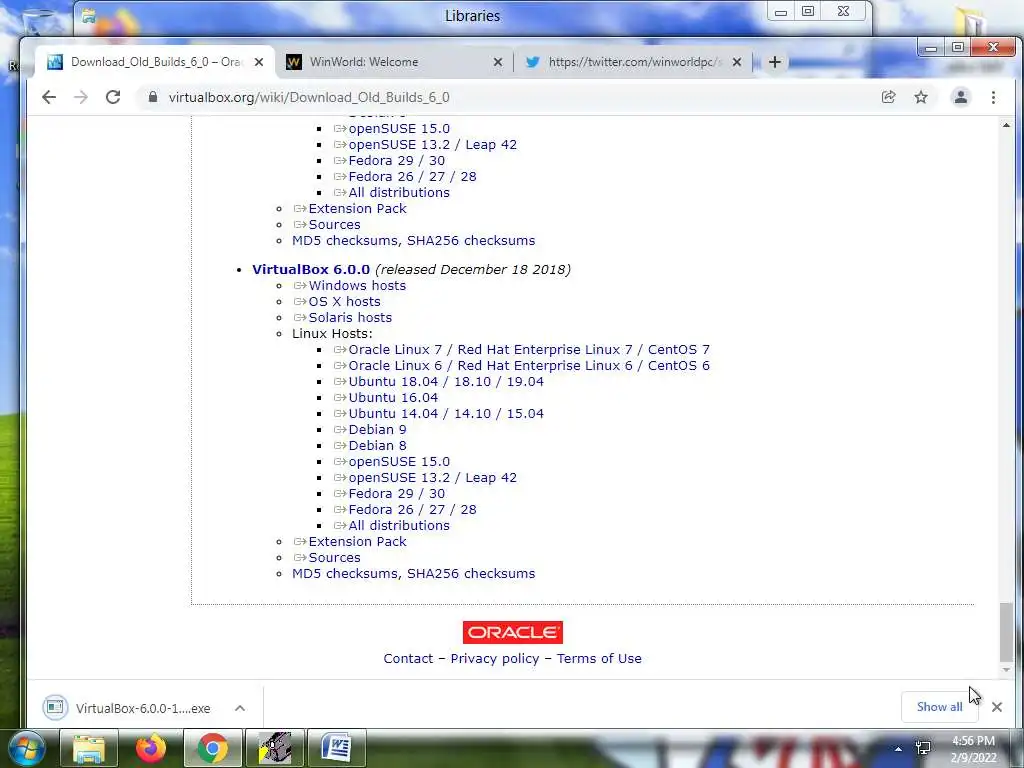Expand the VirtualBox download item chevron
Viewport: 1024px width, 768px height.
240,708
